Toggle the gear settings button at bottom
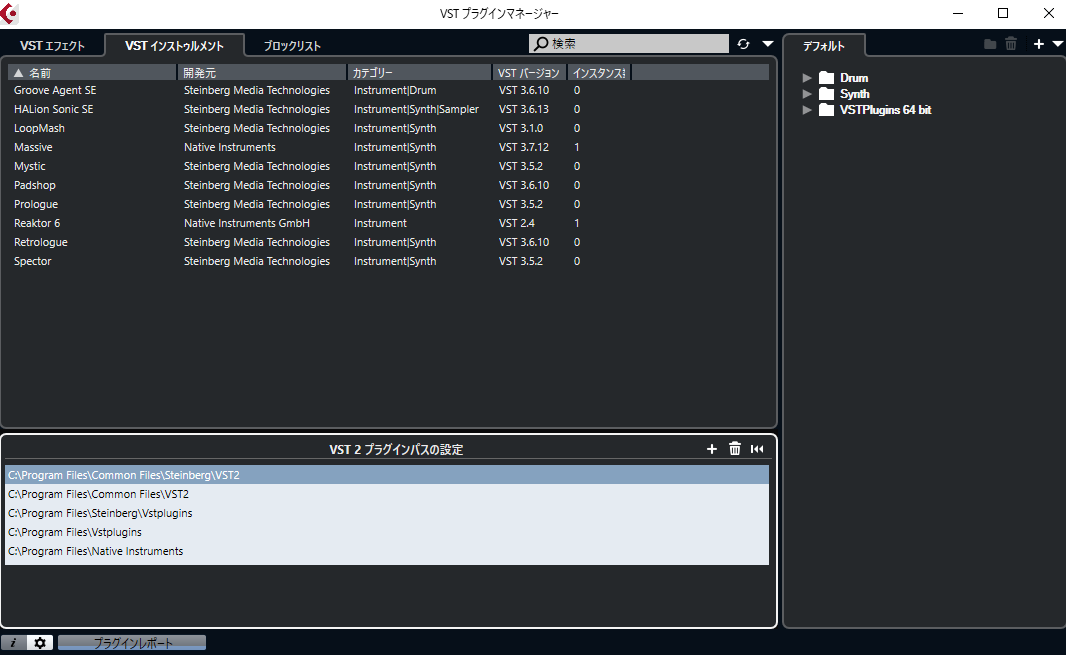Screen dimensions: 1066x655 (x=39, y=643)
